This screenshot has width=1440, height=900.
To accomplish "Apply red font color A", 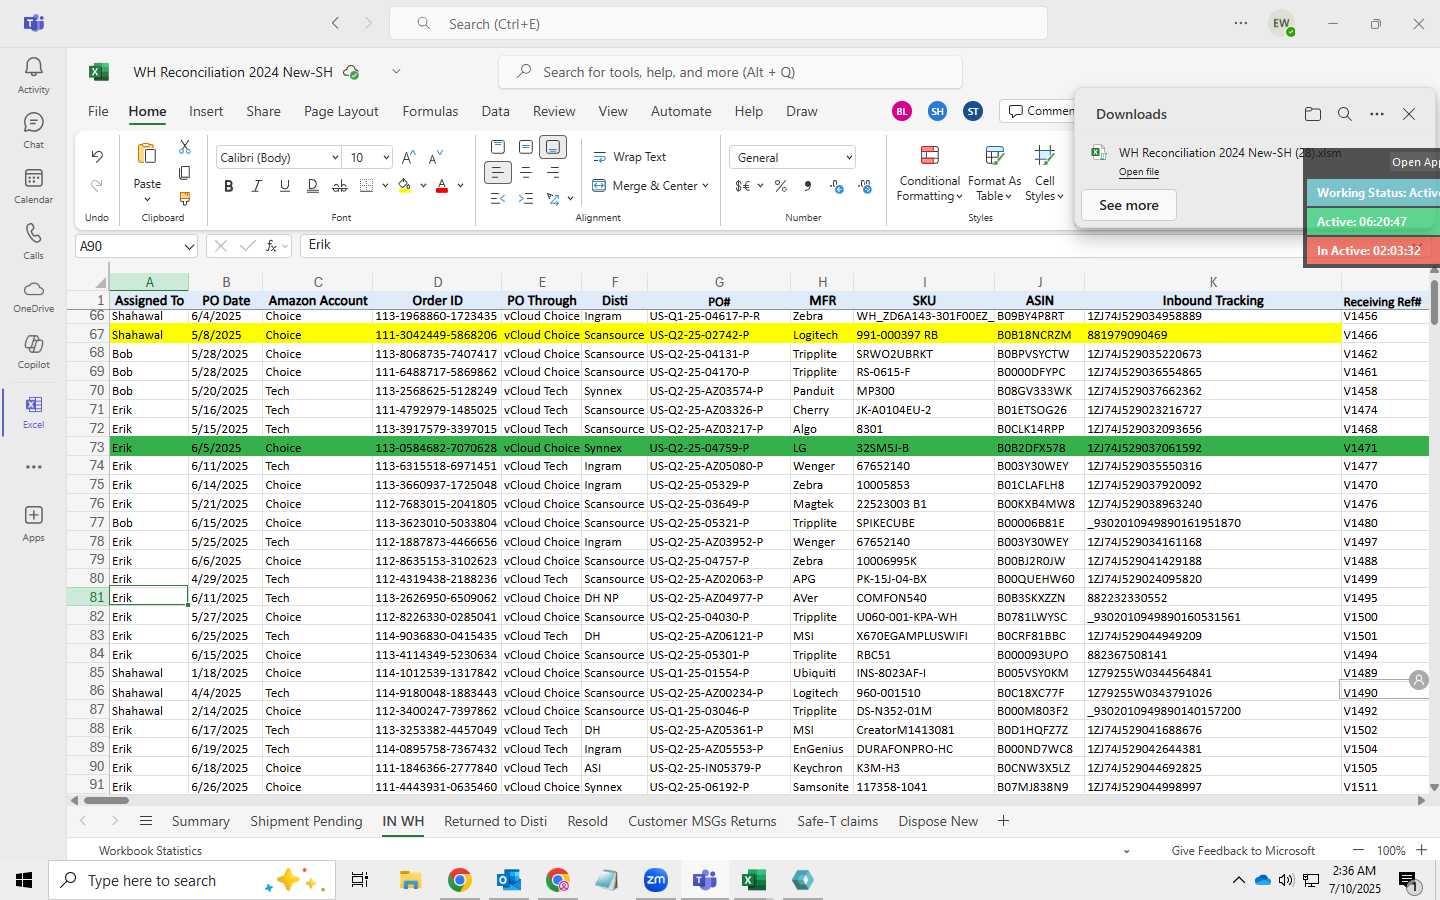I will [x=442, y=186].
